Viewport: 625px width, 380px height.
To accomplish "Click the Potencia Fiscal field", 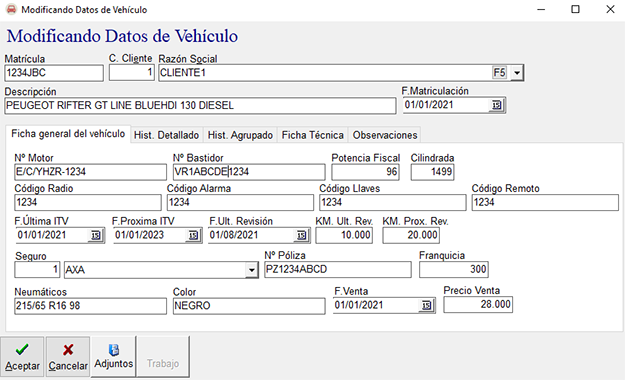I will point(366,172).
